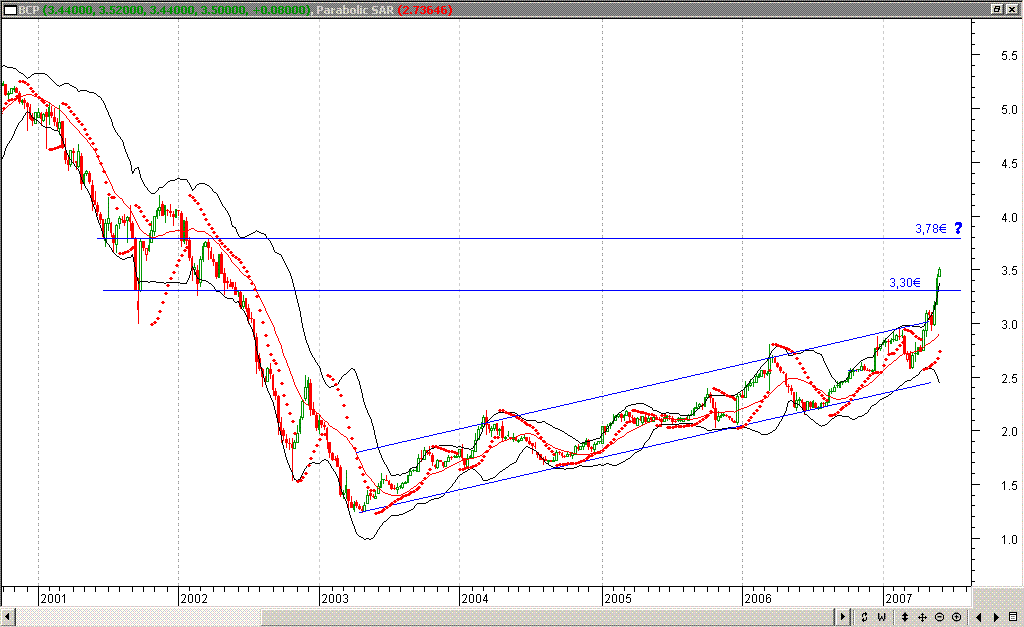Select the question mark beside 3,78€
The height and width of the screenshot is (627, 1024).
pyautogui.click(x=958, y=229)
